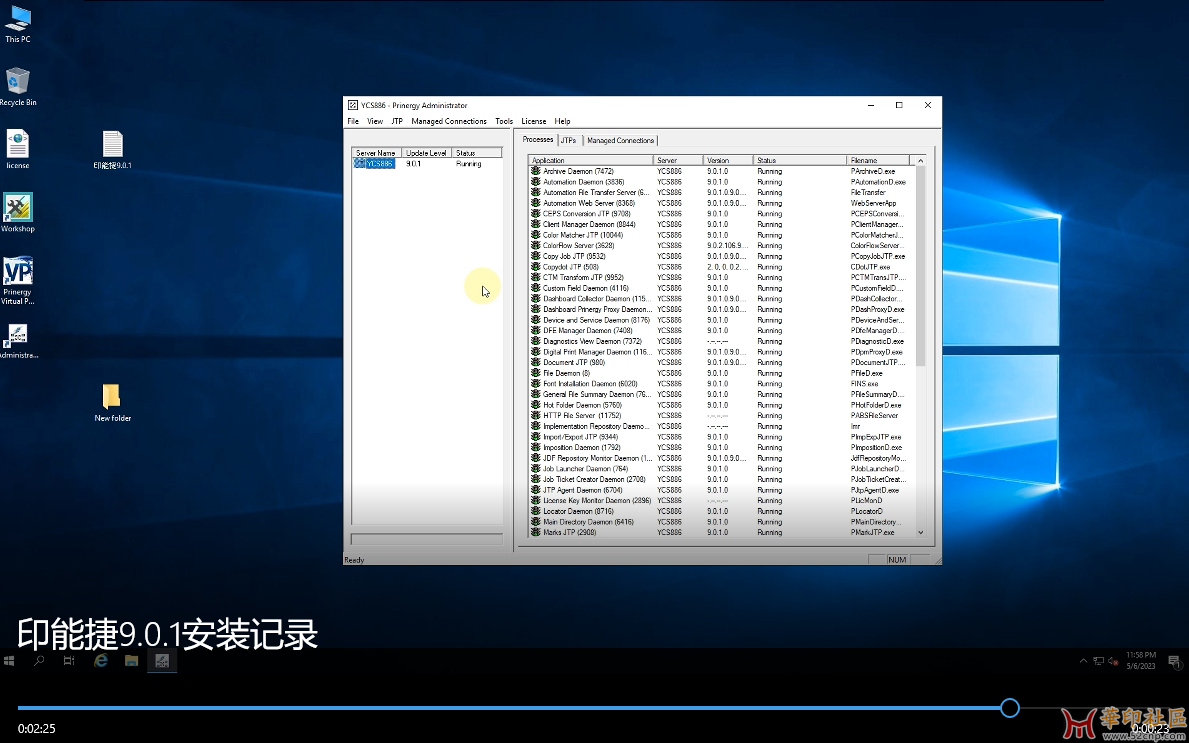Select the license file icon on desktop

coord(17,149)
